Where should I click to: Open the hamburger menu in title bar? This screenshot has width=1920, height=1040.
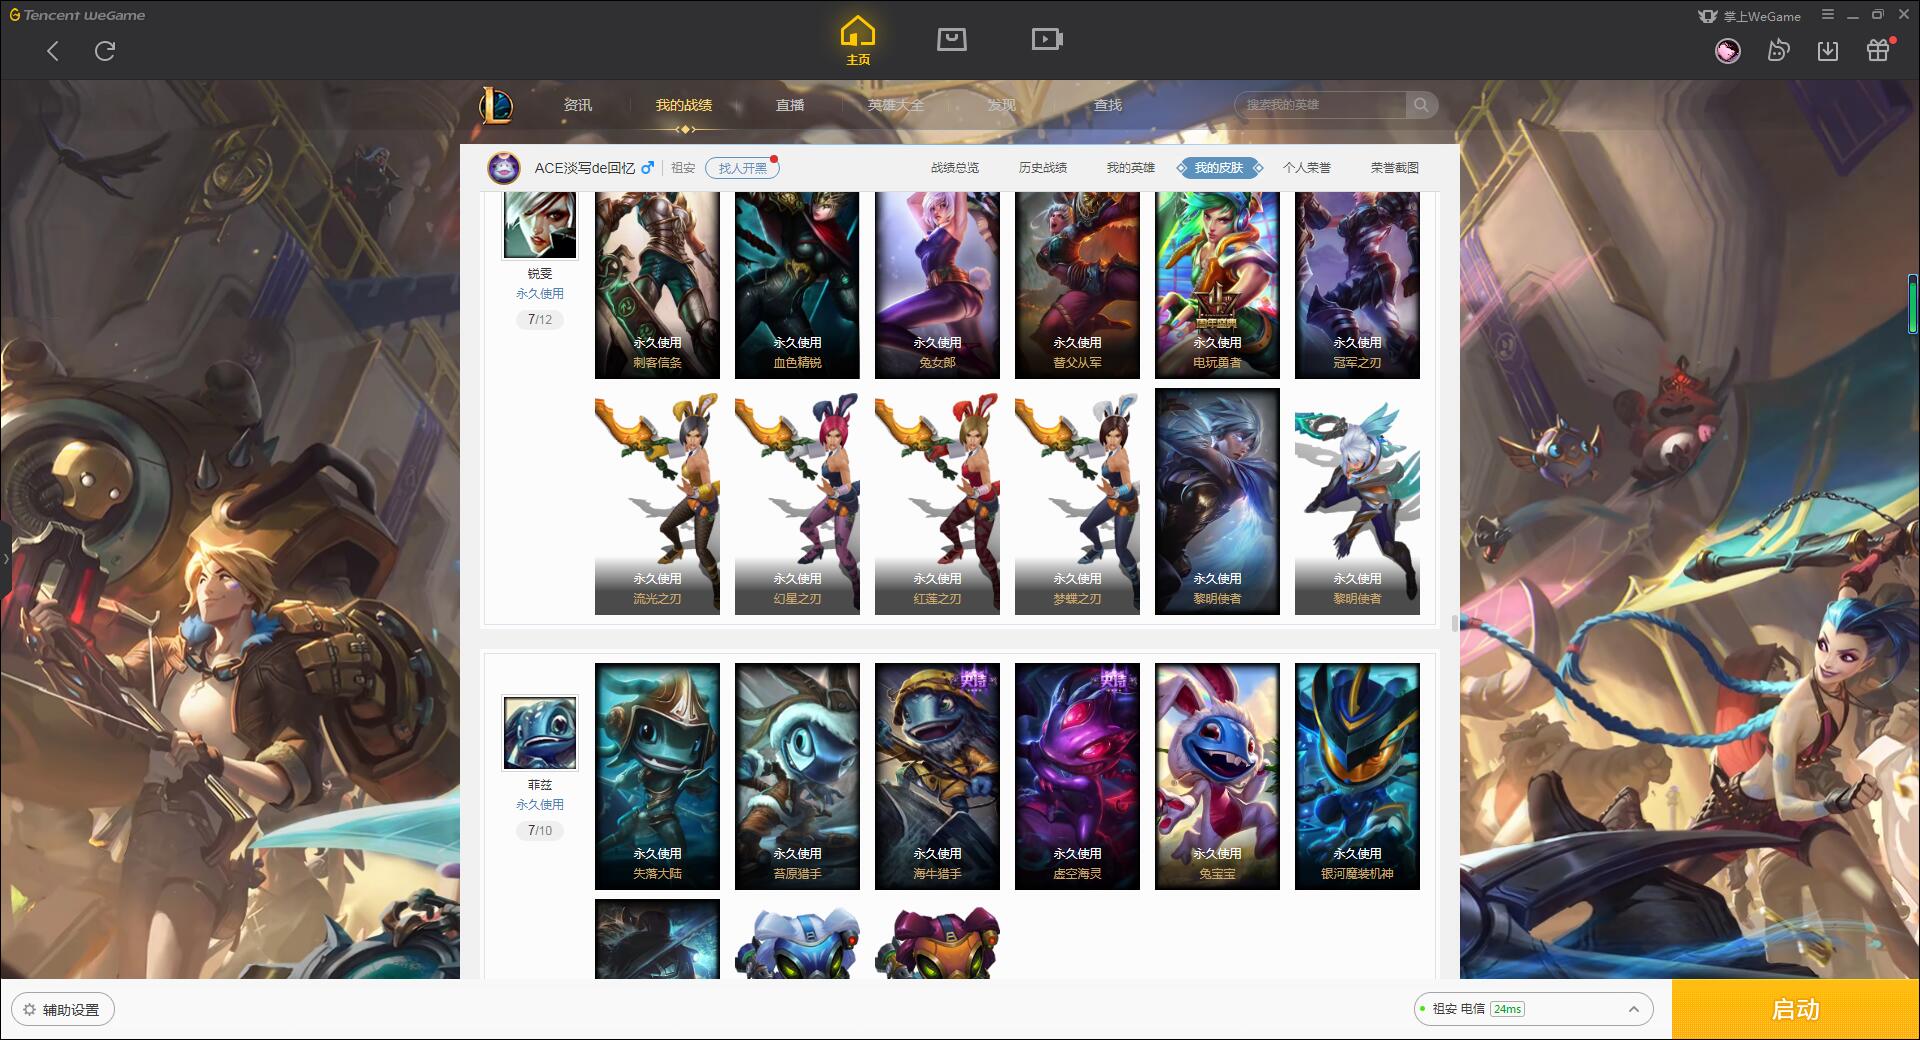[1828, 15]
